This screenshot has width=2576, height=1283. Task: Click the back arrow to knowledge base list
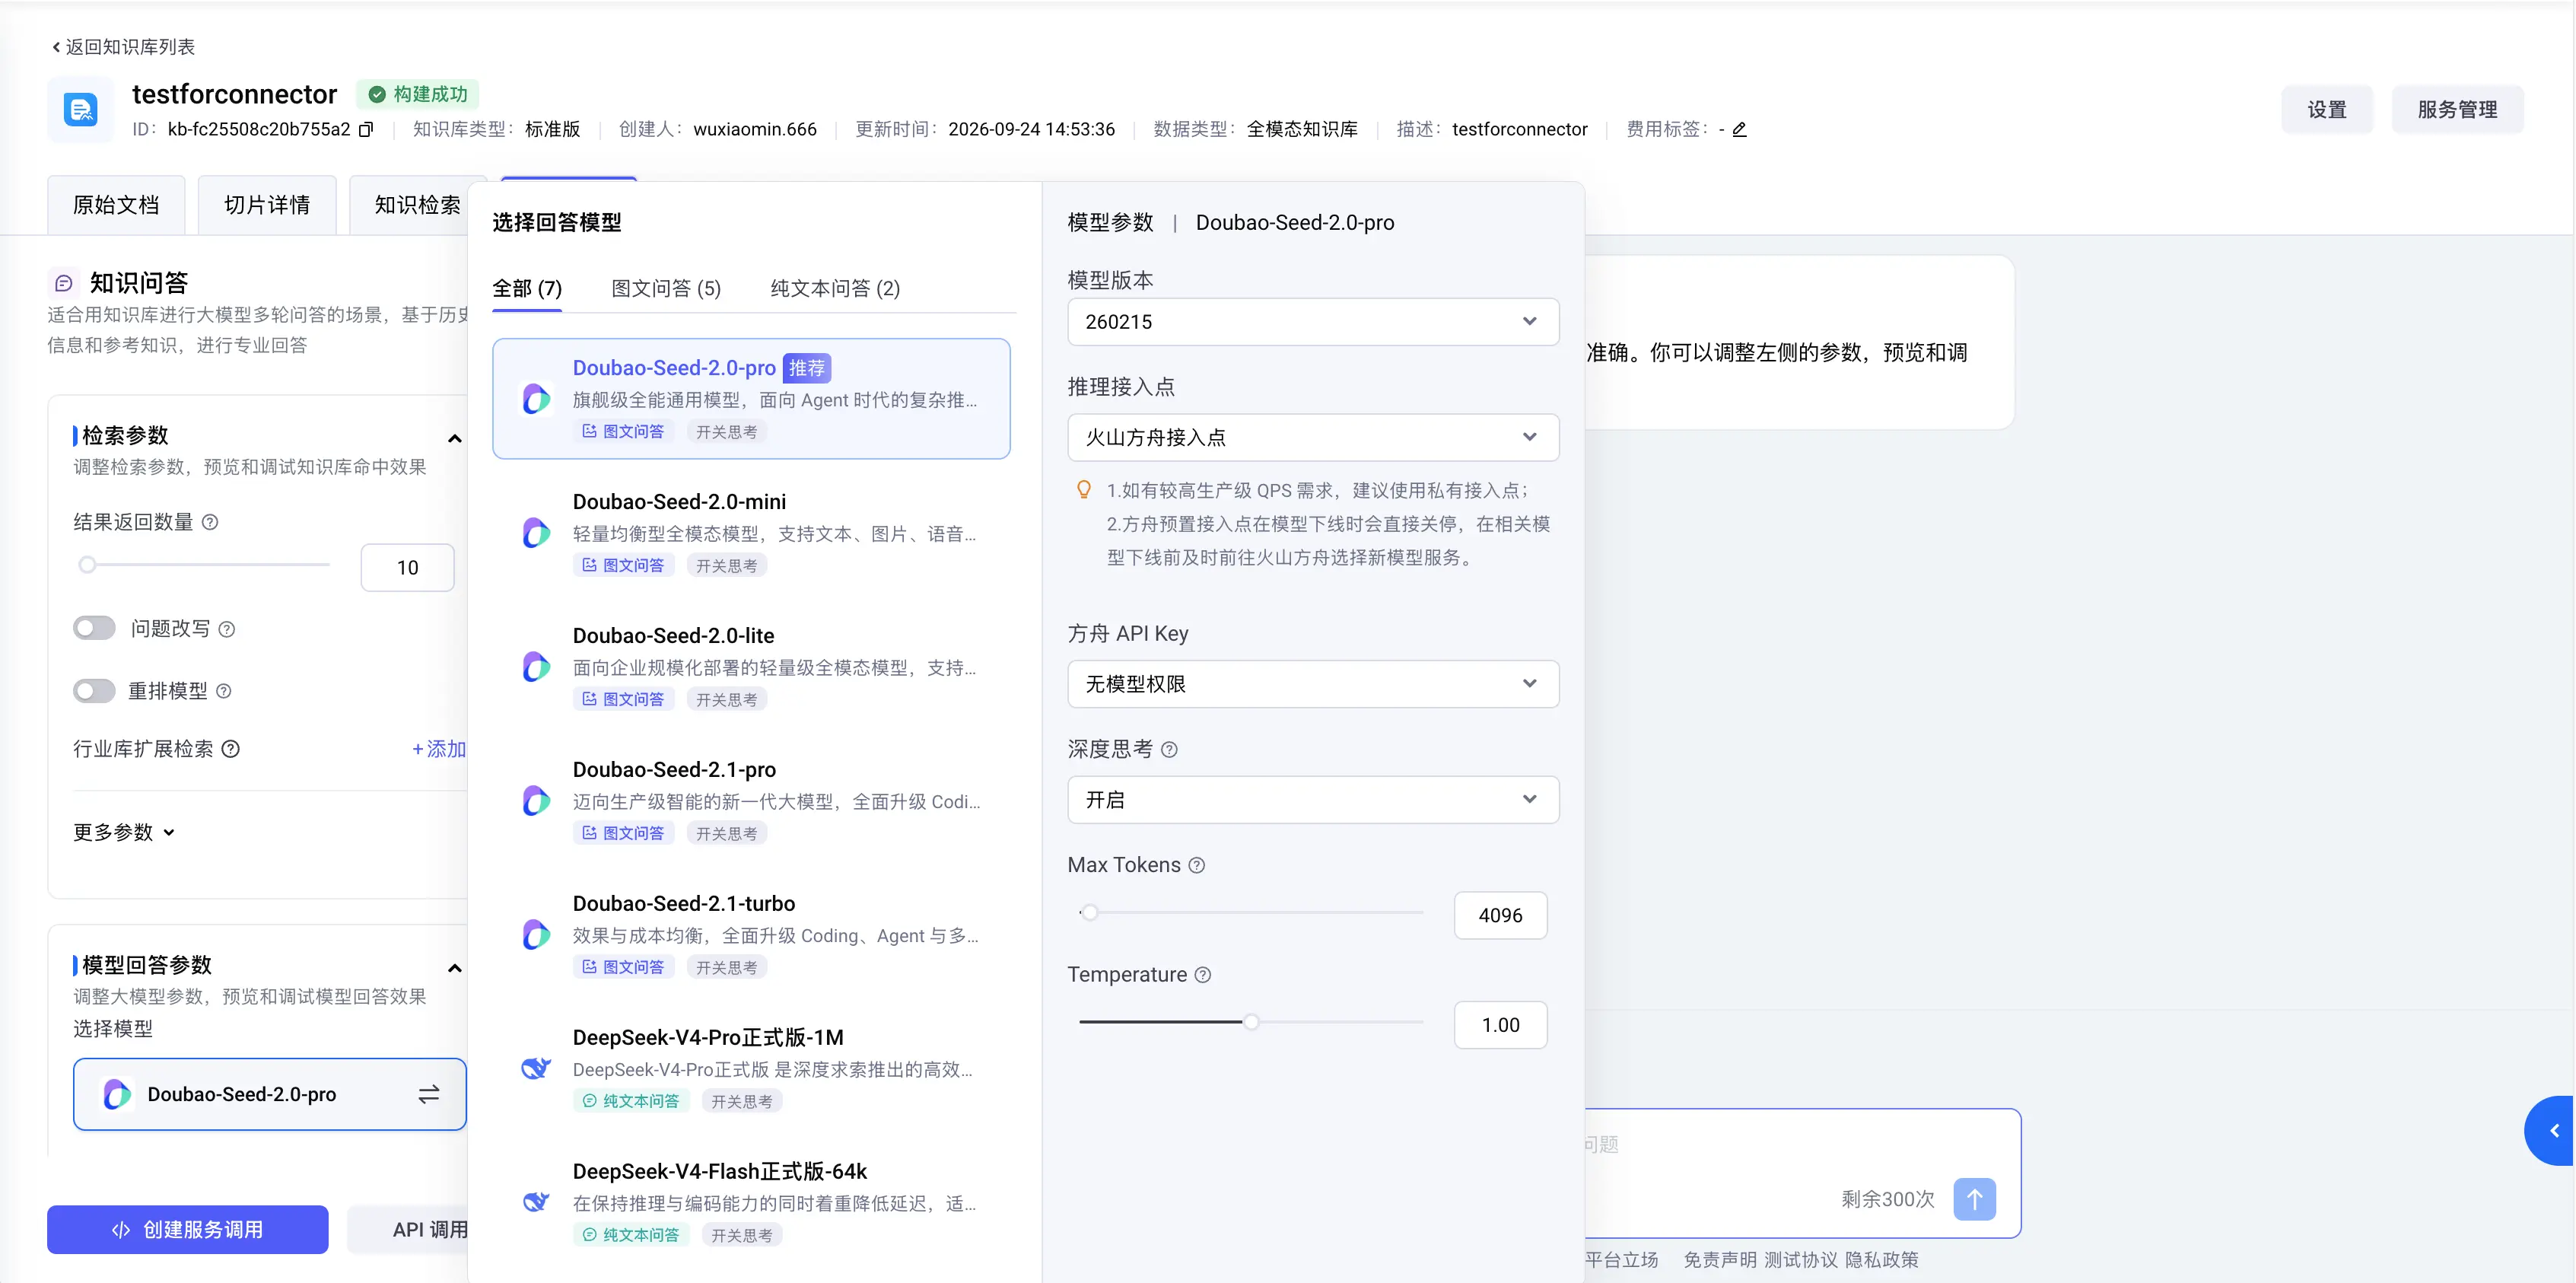click(56, 47)
